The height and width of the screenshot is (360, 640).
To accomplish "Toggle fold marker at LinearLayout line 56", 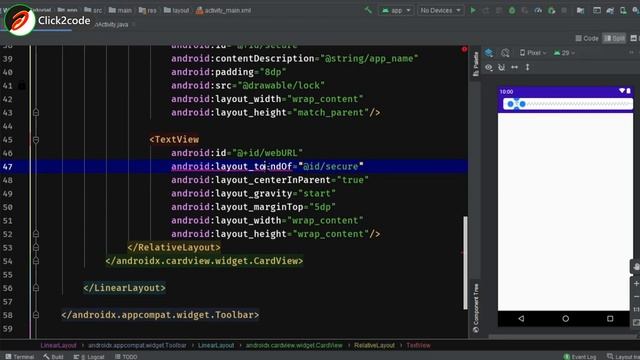I will point(36,288).
